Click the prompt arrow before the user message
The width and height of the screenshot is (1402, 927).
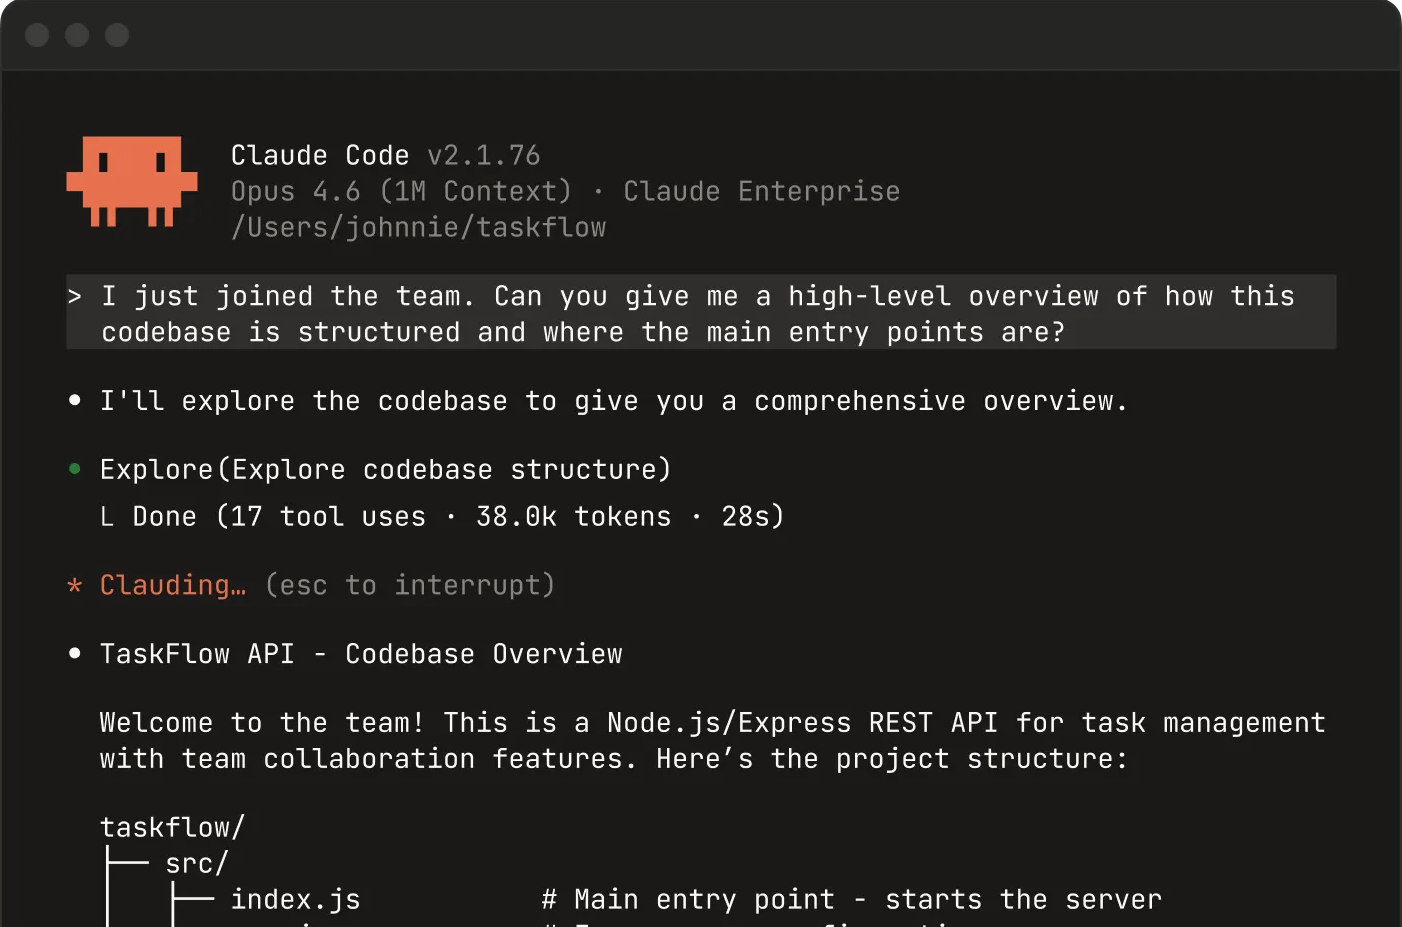coord(75,297)
